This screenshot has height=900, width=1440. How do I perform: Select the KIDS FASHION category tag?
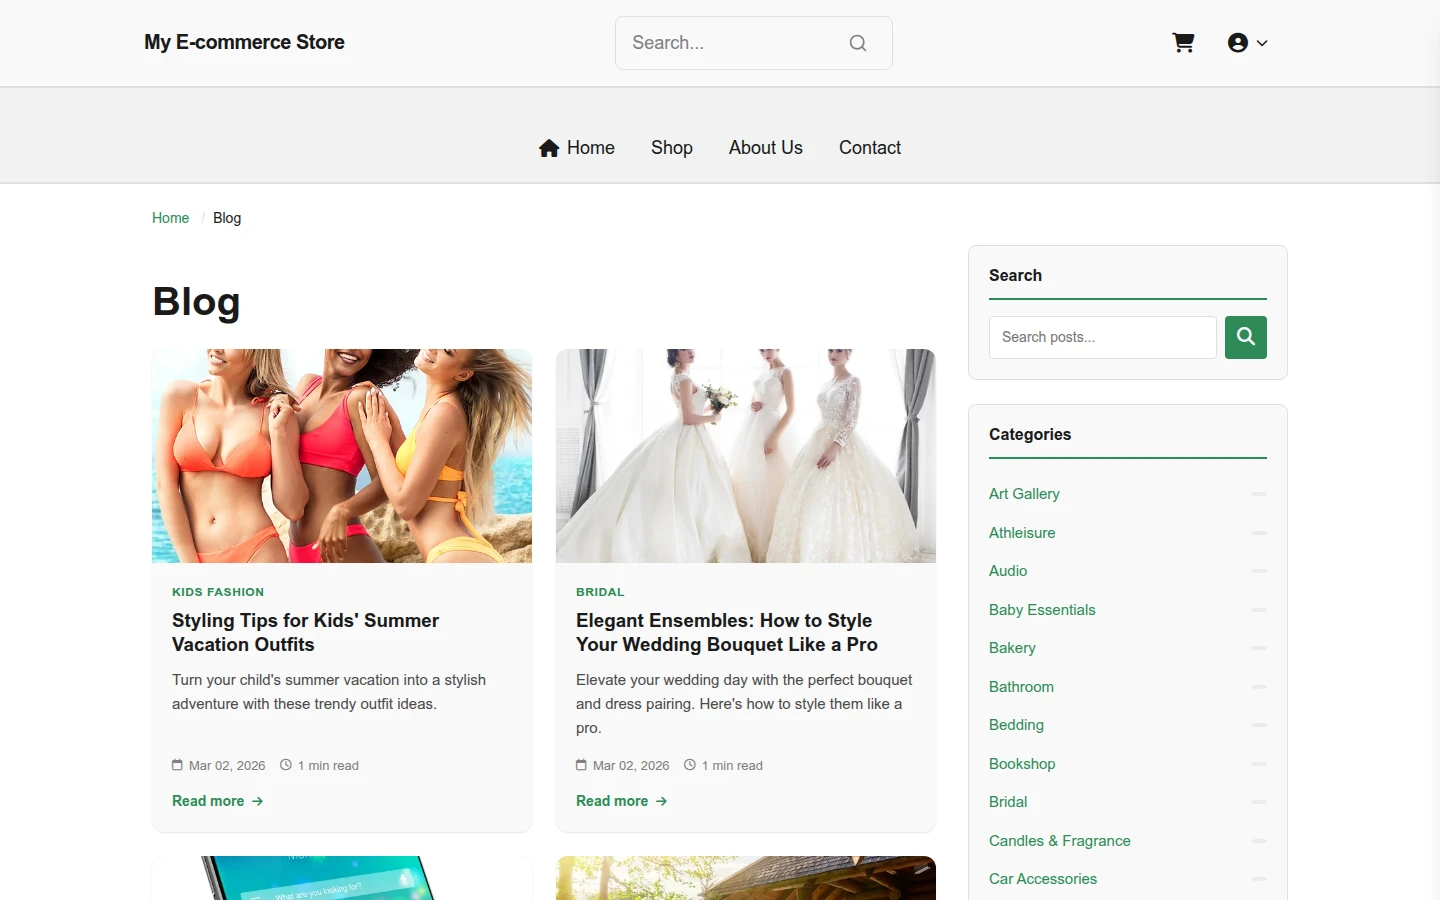tap(218, 592)
